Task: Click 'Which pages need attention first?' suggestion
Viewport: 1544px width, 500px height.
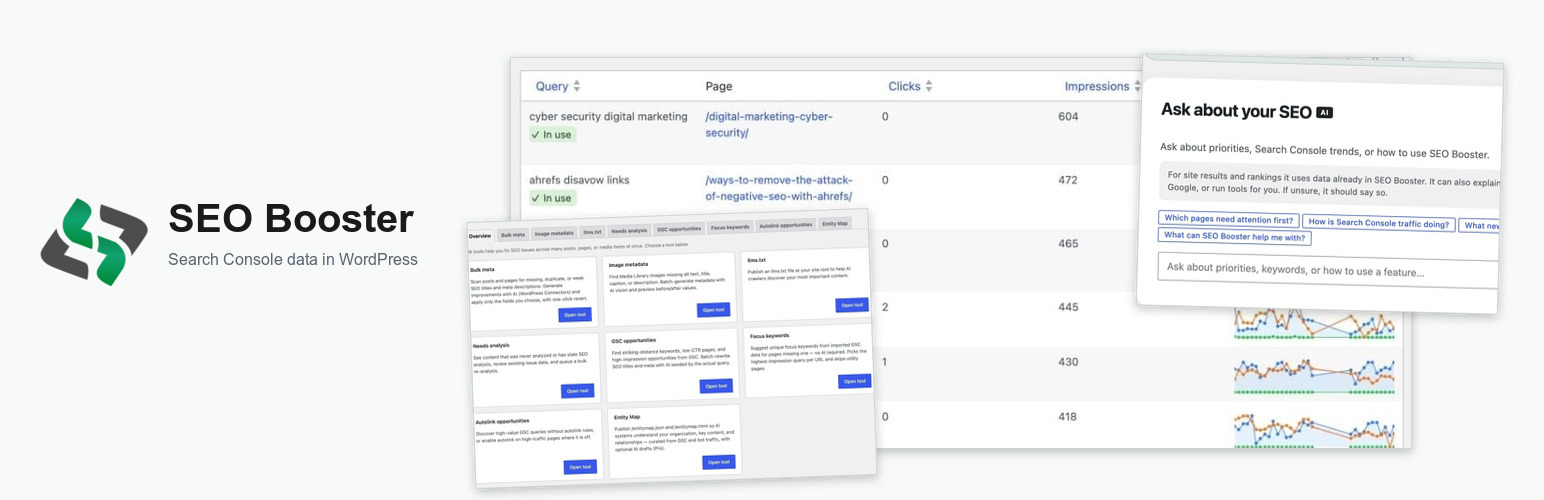Action: 1229,220
